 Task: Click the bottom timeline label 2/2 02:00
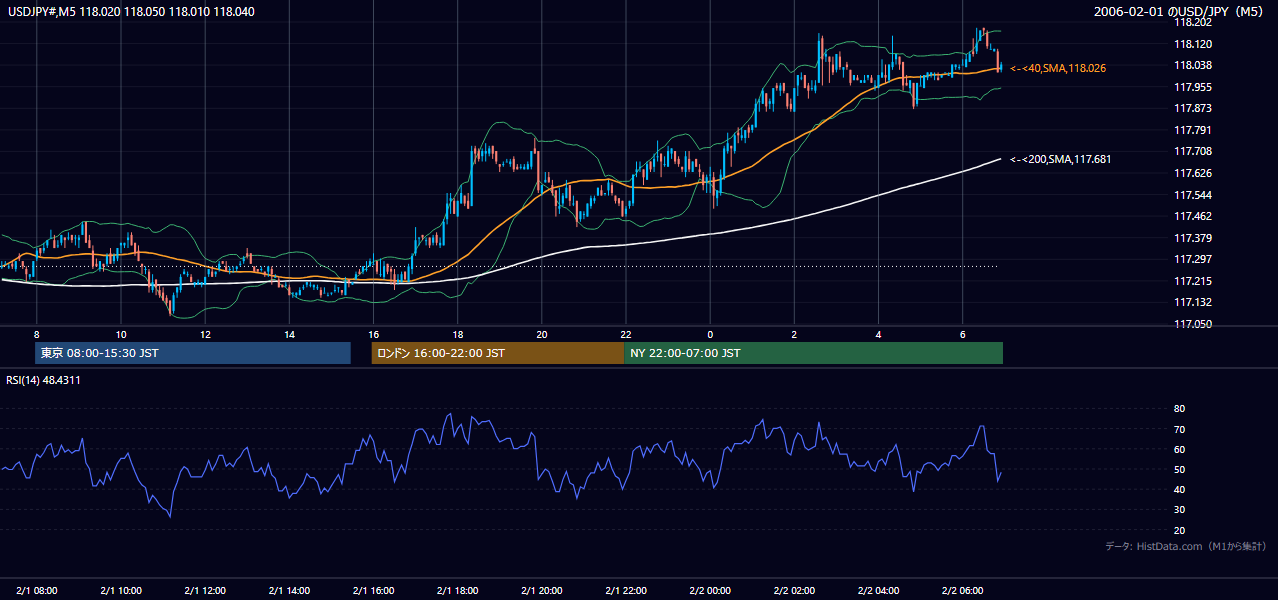(794, 590)
